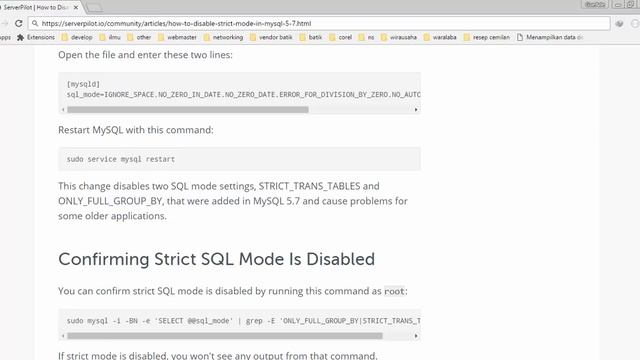Click left arrow of sql_mode code scrollbar
The image size is (640, 360).
tap(63, 109)
